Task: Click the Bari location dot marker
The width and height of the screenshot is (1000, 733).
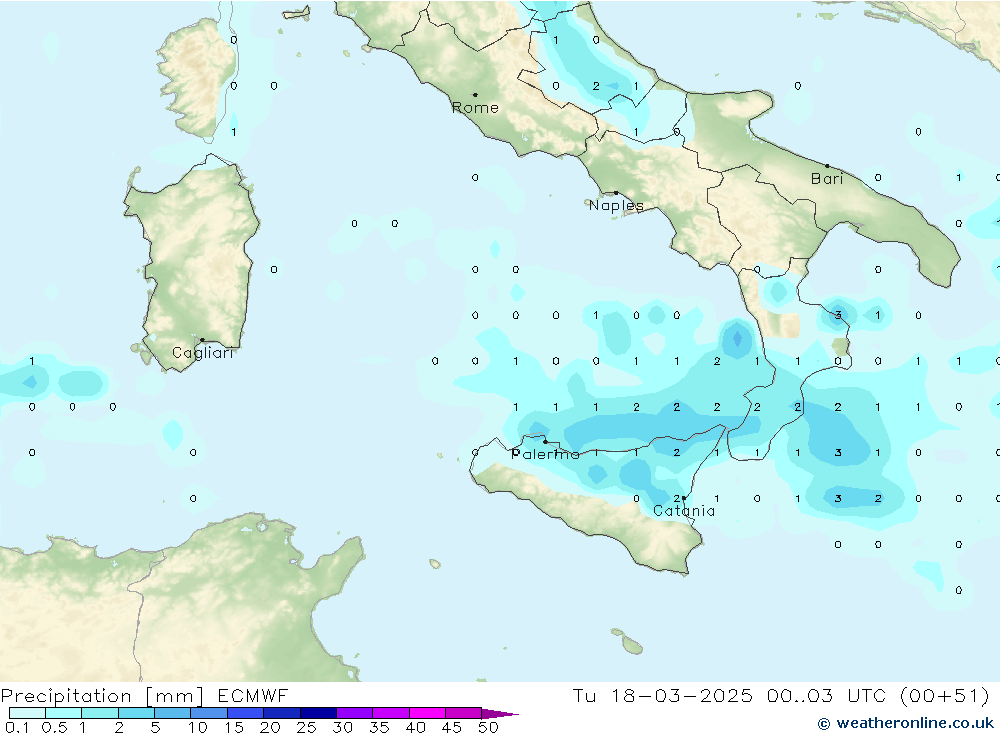Action: 827,166
